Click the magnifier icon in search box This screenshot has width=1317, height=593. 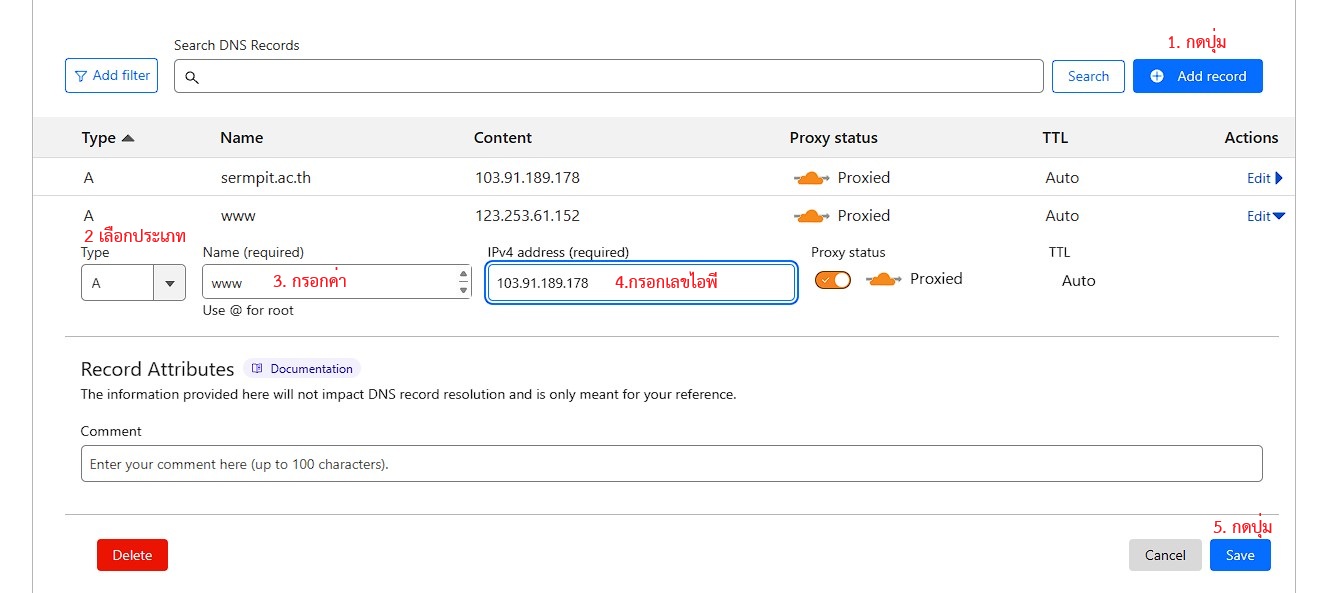tap(192, 77)
